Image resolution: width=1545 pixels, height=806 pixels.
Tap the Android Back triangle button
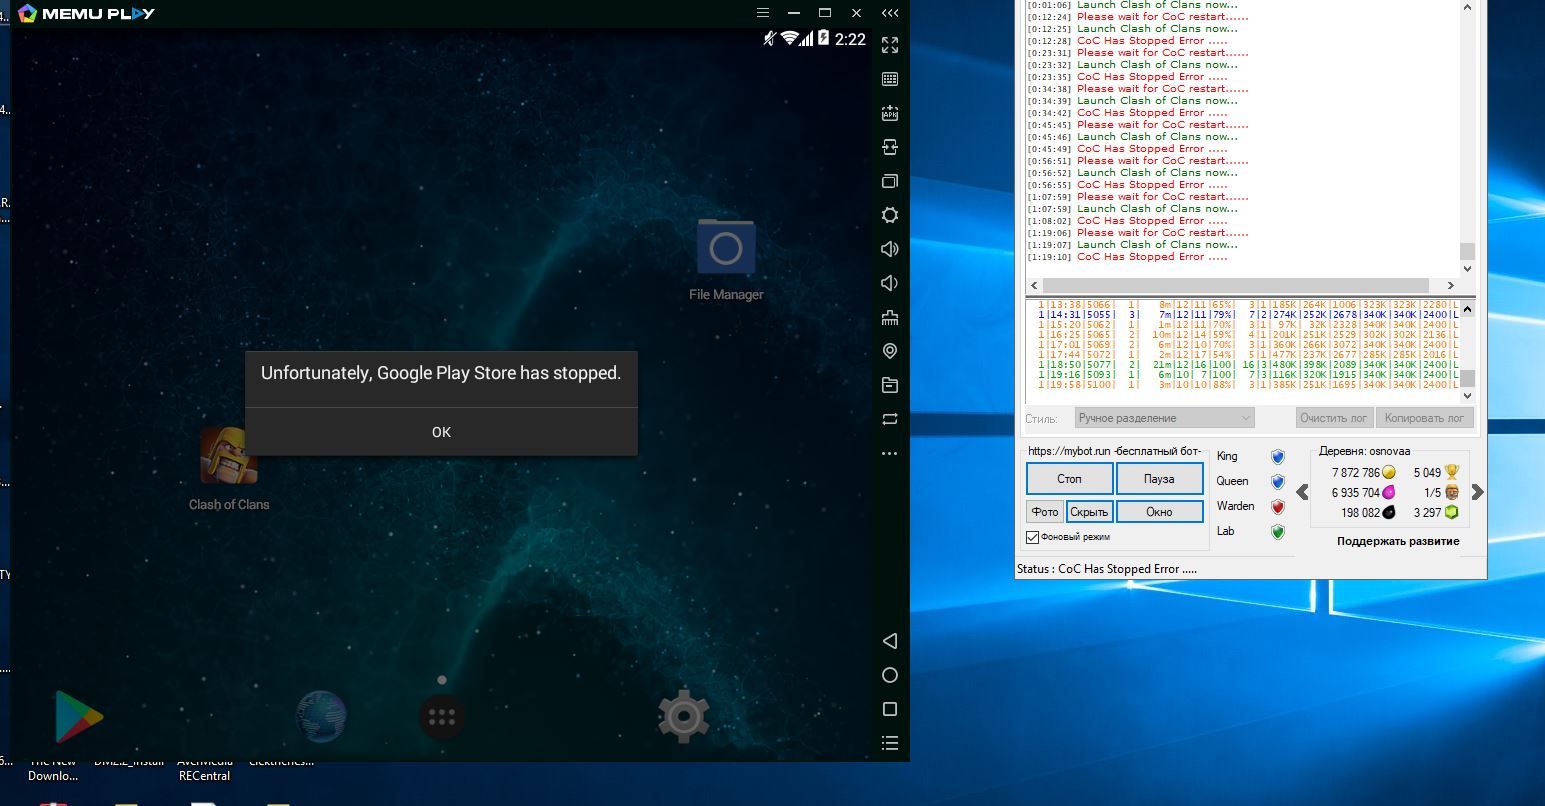click(890, 641)
